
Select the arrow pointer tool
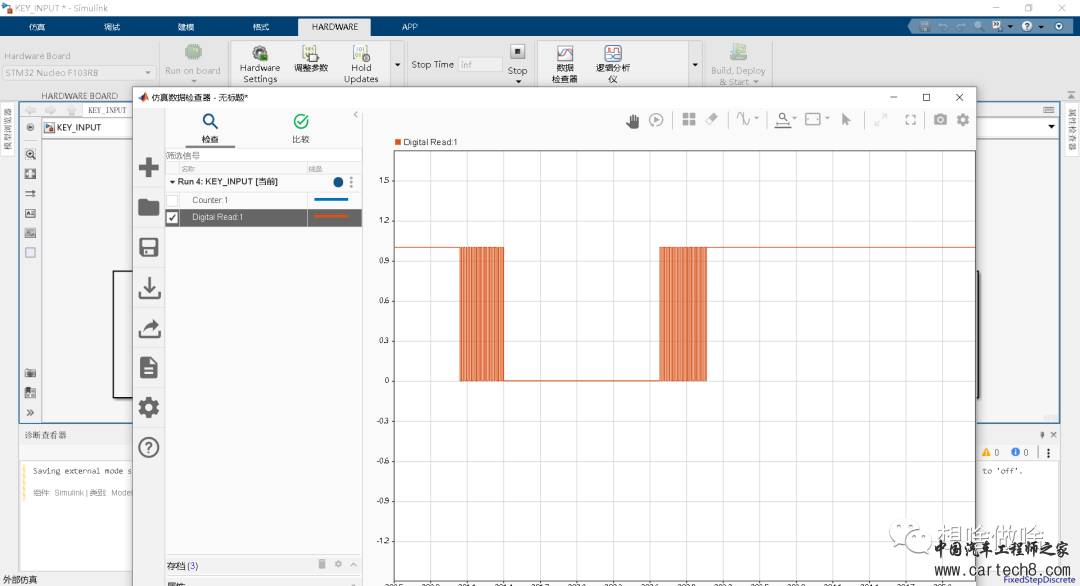point(847,120)
